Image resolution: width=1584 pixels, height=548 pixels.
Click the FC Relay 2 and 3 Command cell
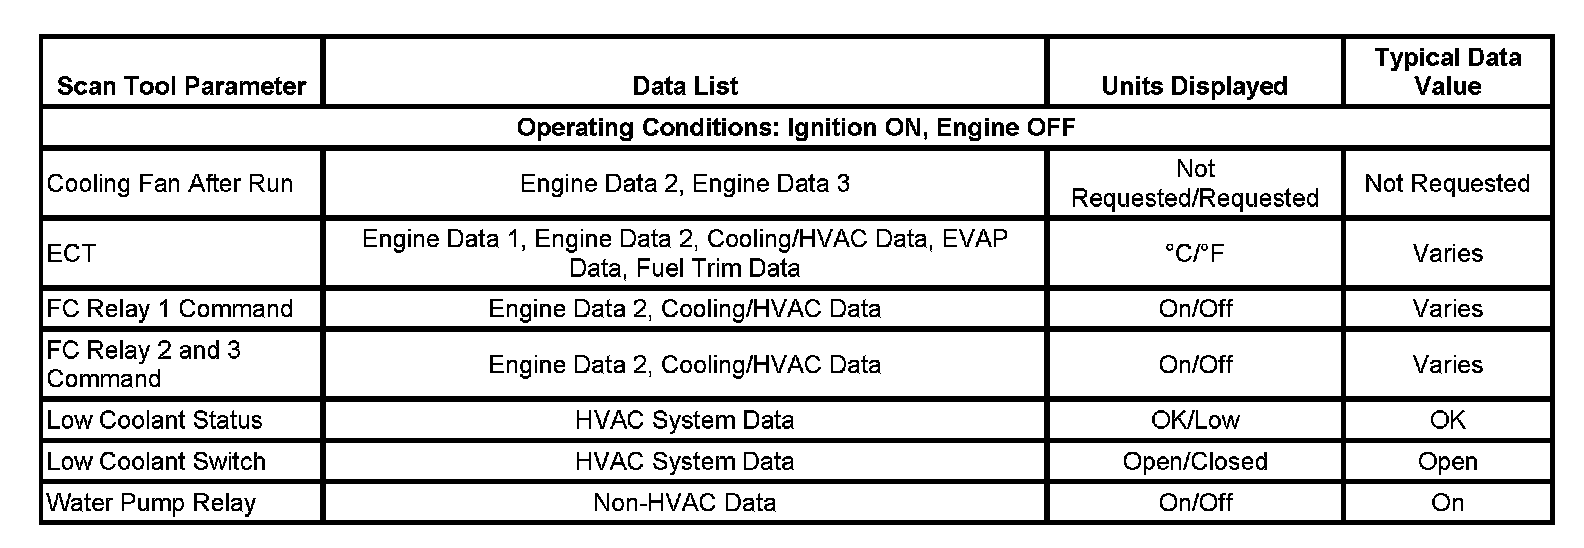pyautogui.click(x=144, y=364)
